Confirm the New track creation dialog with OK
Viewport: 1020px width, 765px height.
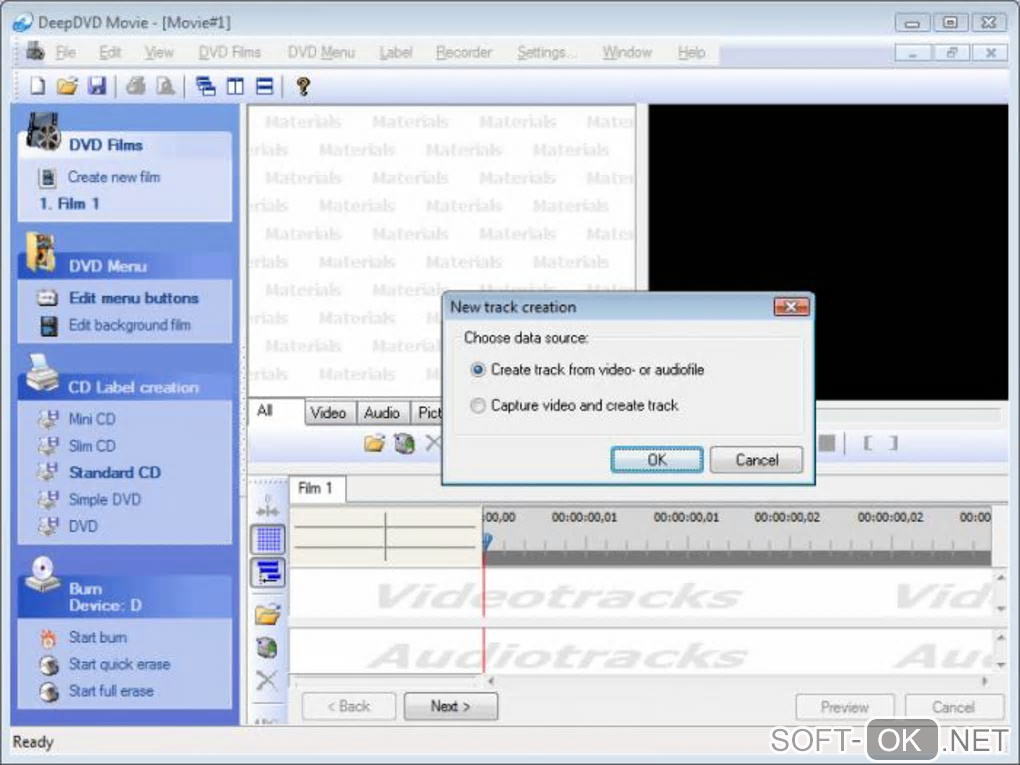(657, 460)
